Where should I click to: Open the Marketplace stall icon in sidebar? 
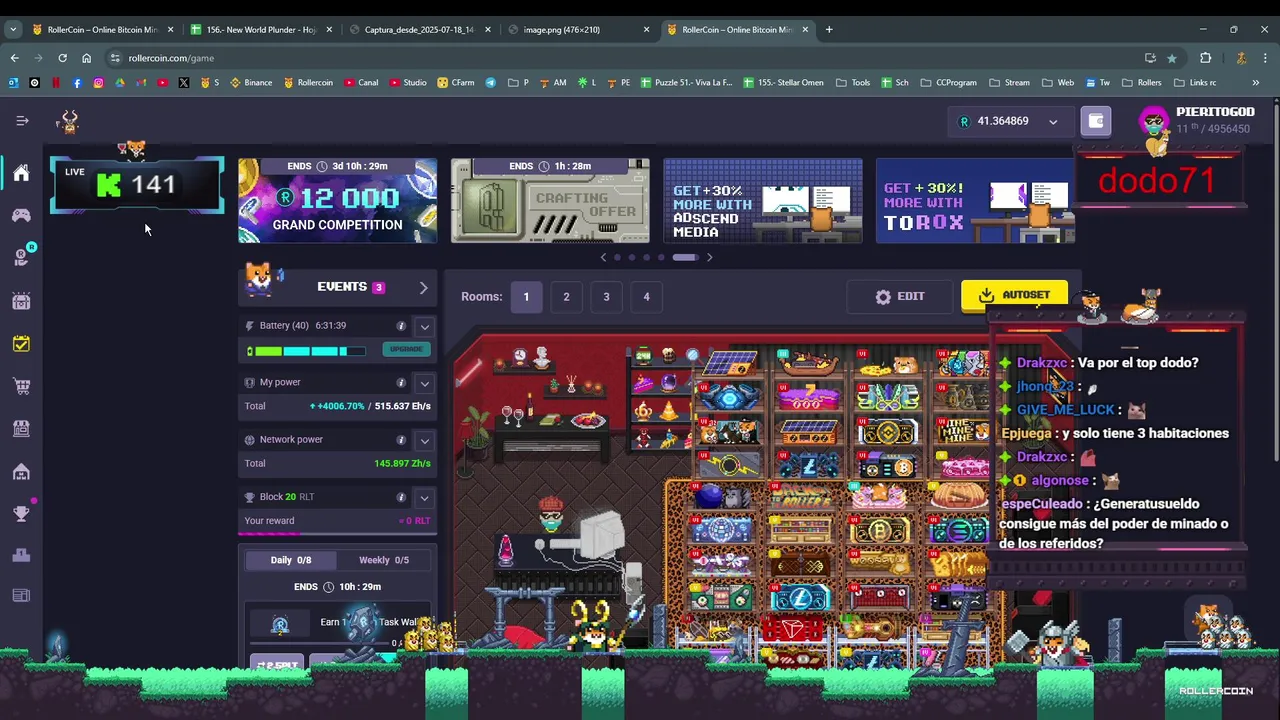tap(21, 428)
